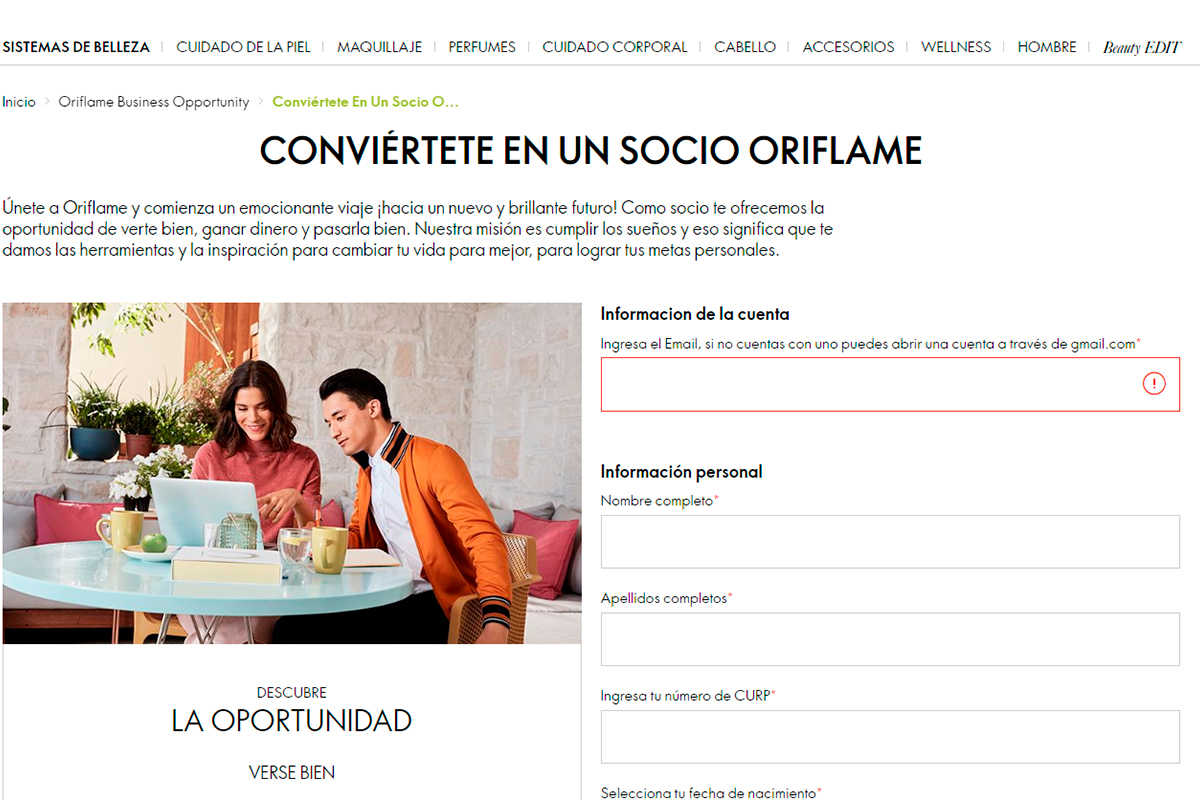
Task: Open Oriflame Business Opportunity breadcrumb
Action: click(x=154, y=102)
